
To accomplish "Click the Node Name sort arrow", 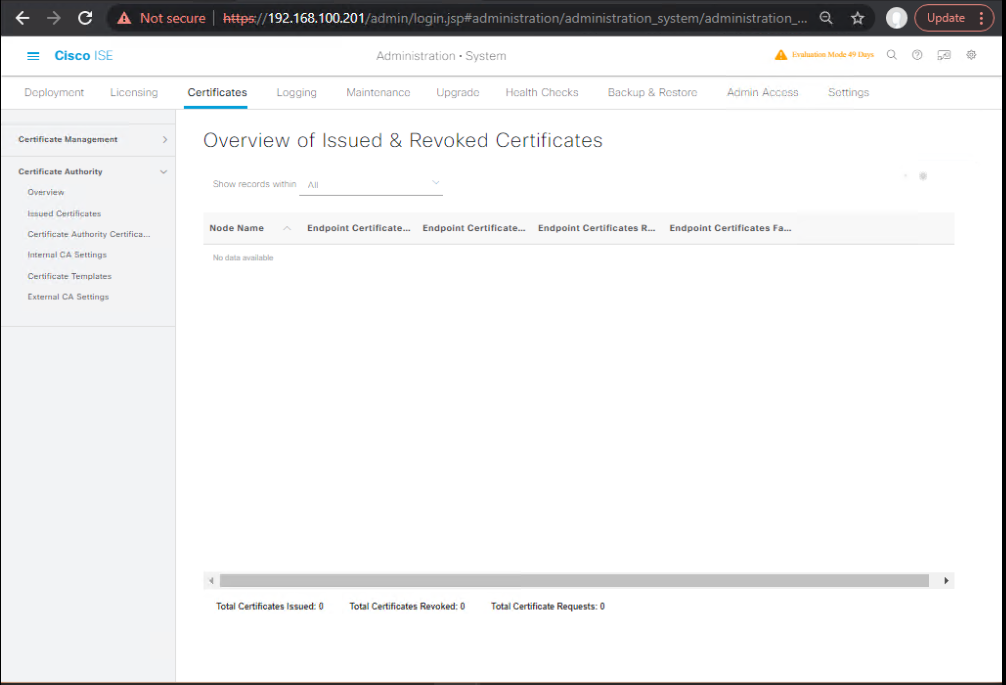I will [x=287, y=228].
